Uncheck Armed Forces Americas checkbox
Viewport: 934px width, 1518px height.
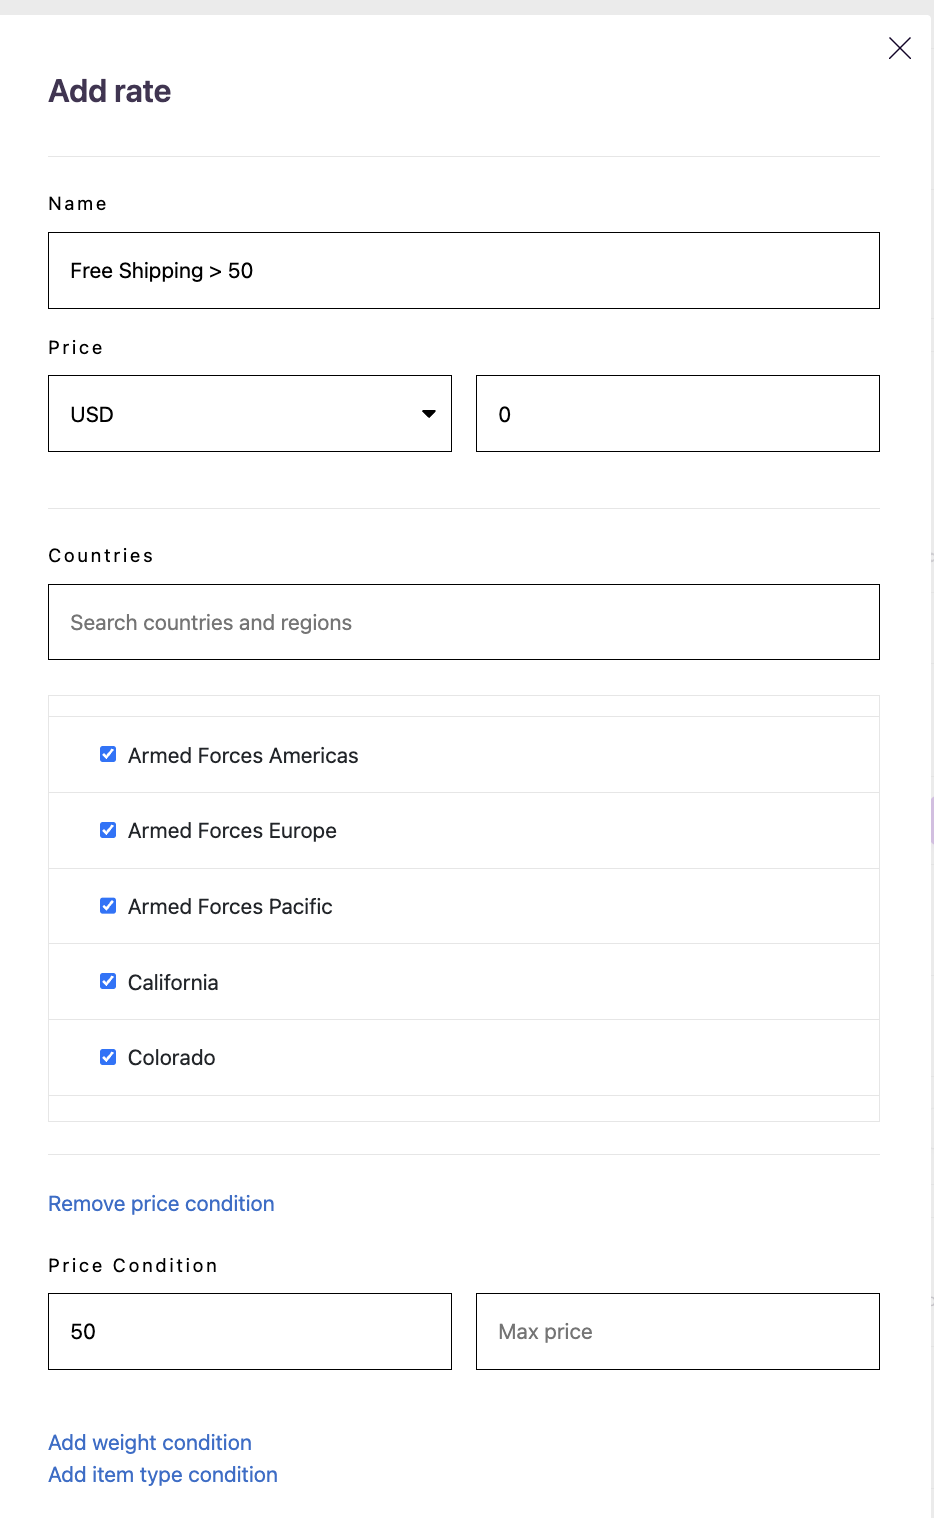pyautogui.click(x=108, y=755)
